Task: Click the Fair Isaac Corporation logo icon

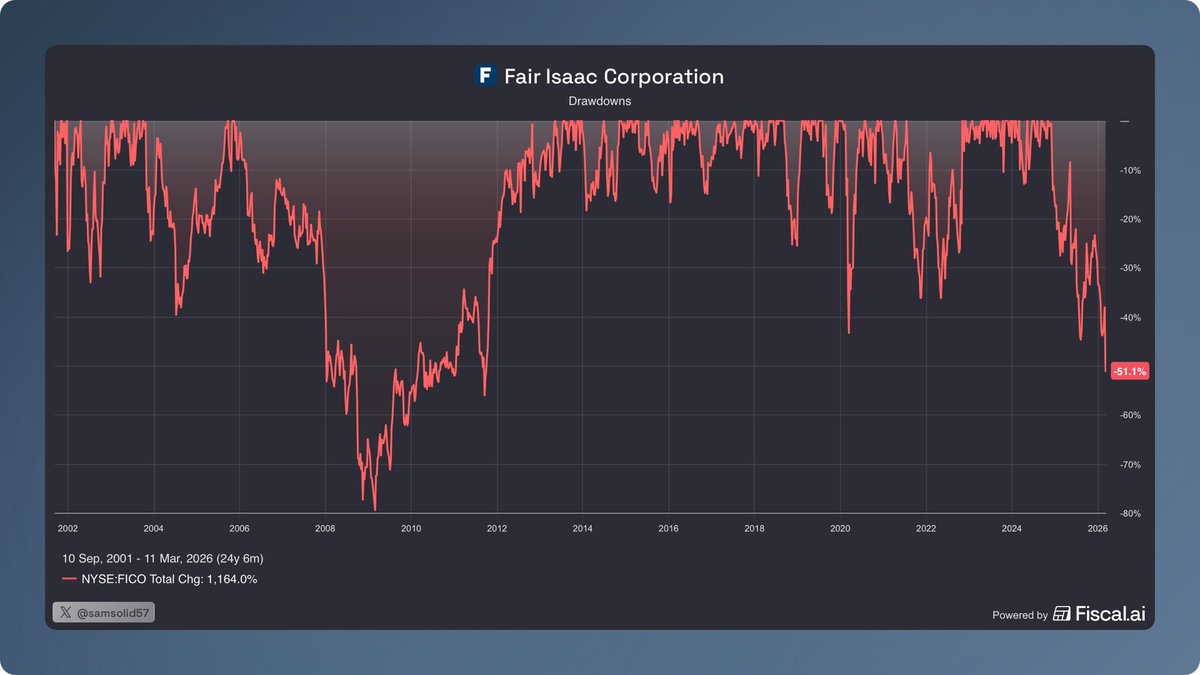Action: pyautogui.click(x=485, y=76)
